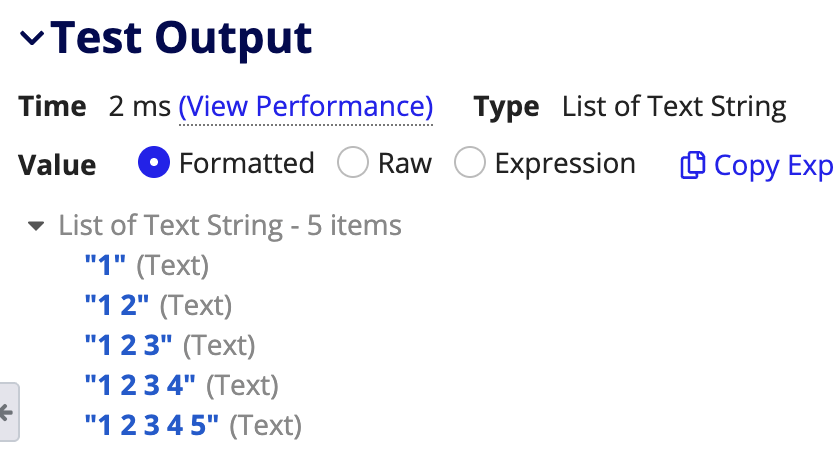Select the "1 2 3 4 5" text item
834x462 pixels.
[x=152, y=425]
